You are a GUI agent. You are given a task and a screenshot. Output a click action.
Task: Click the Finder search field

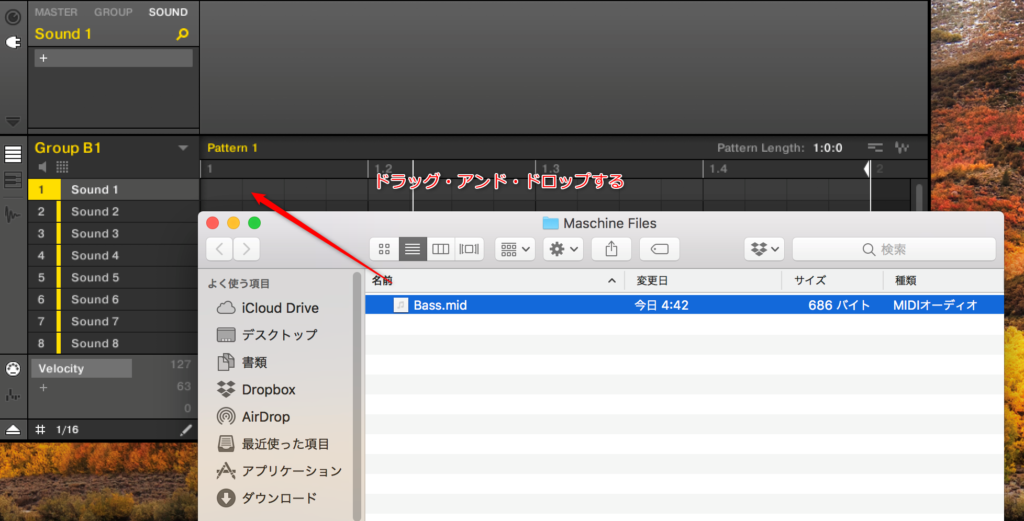coord(894,249)
